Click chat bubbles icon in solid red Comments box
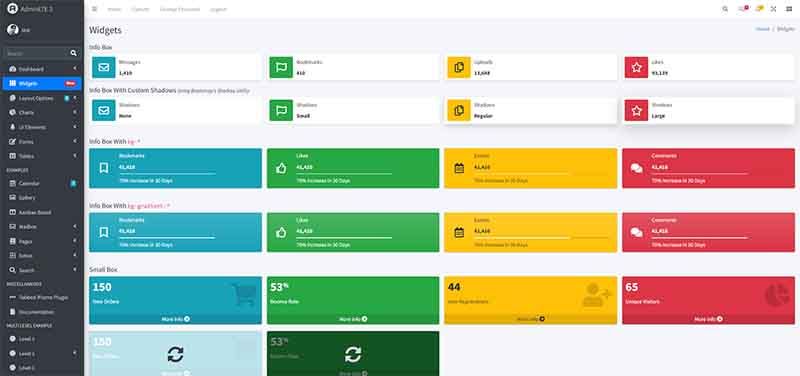800x376 pixels. coord(636,168)
